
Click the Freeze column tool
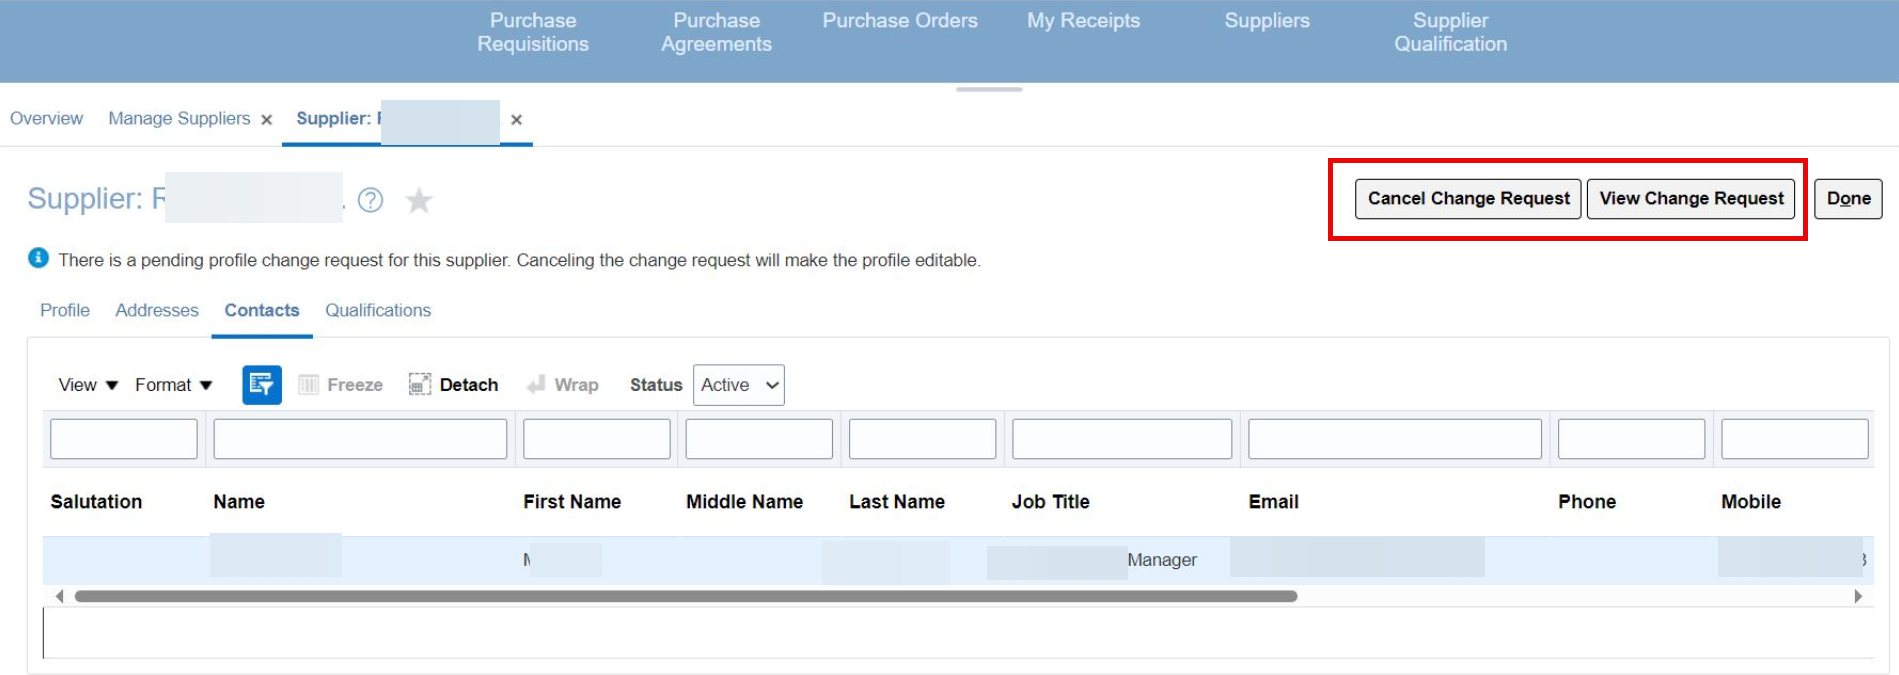341,385
